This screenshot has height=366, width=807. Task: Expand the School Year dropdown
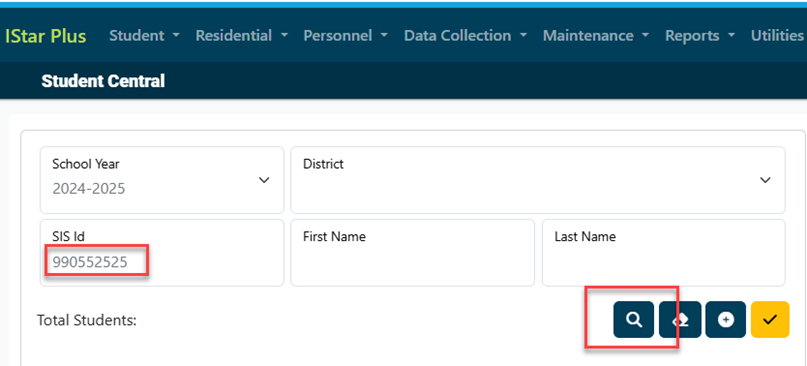(x=162, y=180)
